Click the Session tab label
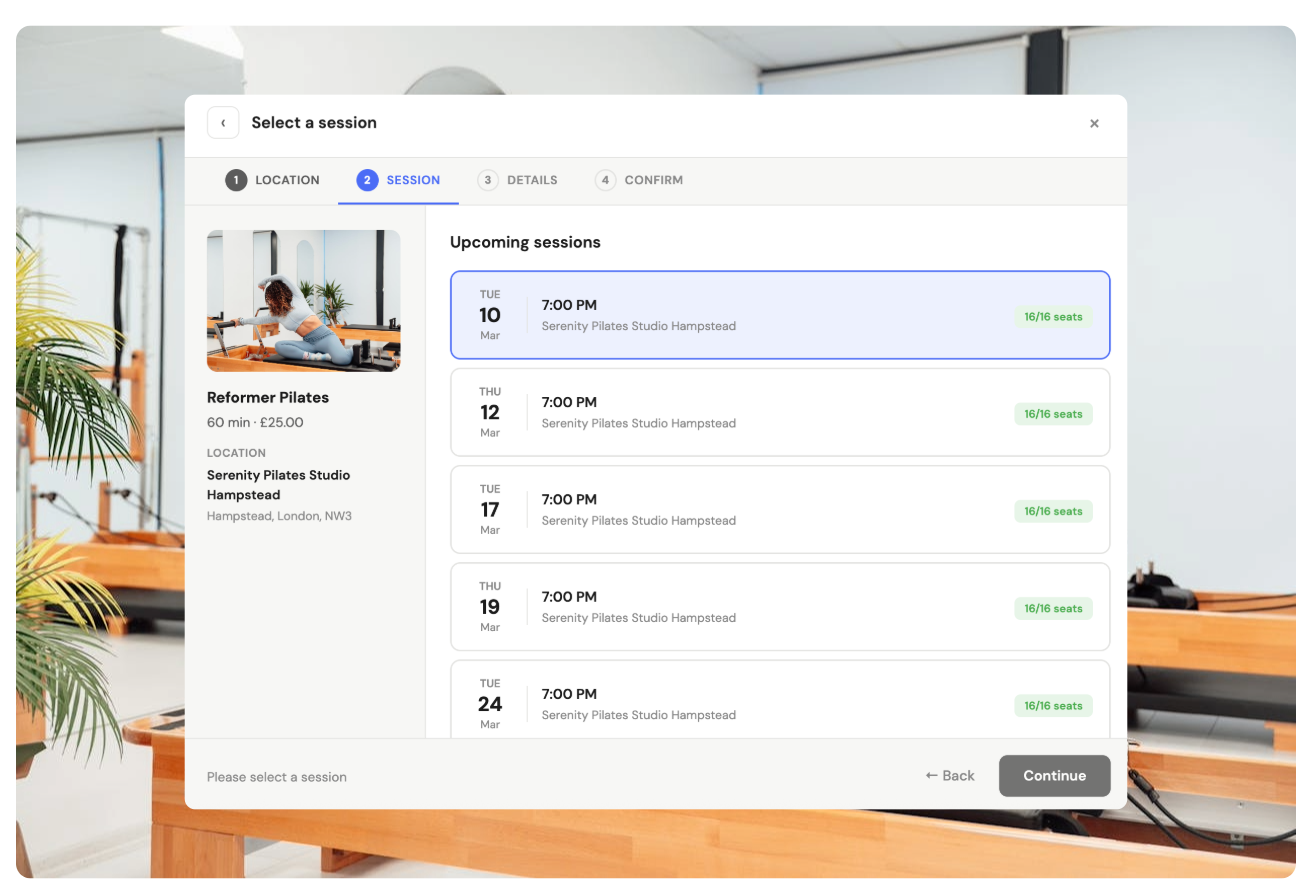Screen dimensions: 1314x890 (413, 180)
